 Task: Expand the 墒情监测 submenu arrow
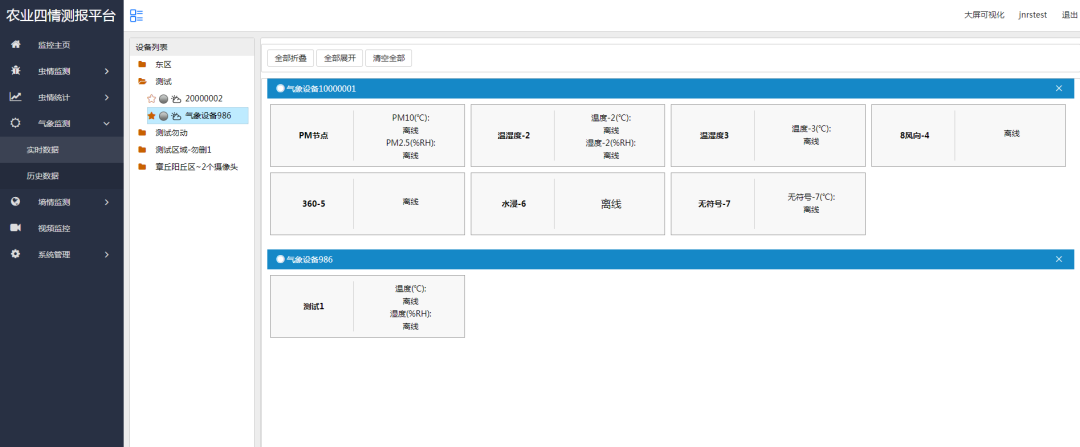pos(107,202)
